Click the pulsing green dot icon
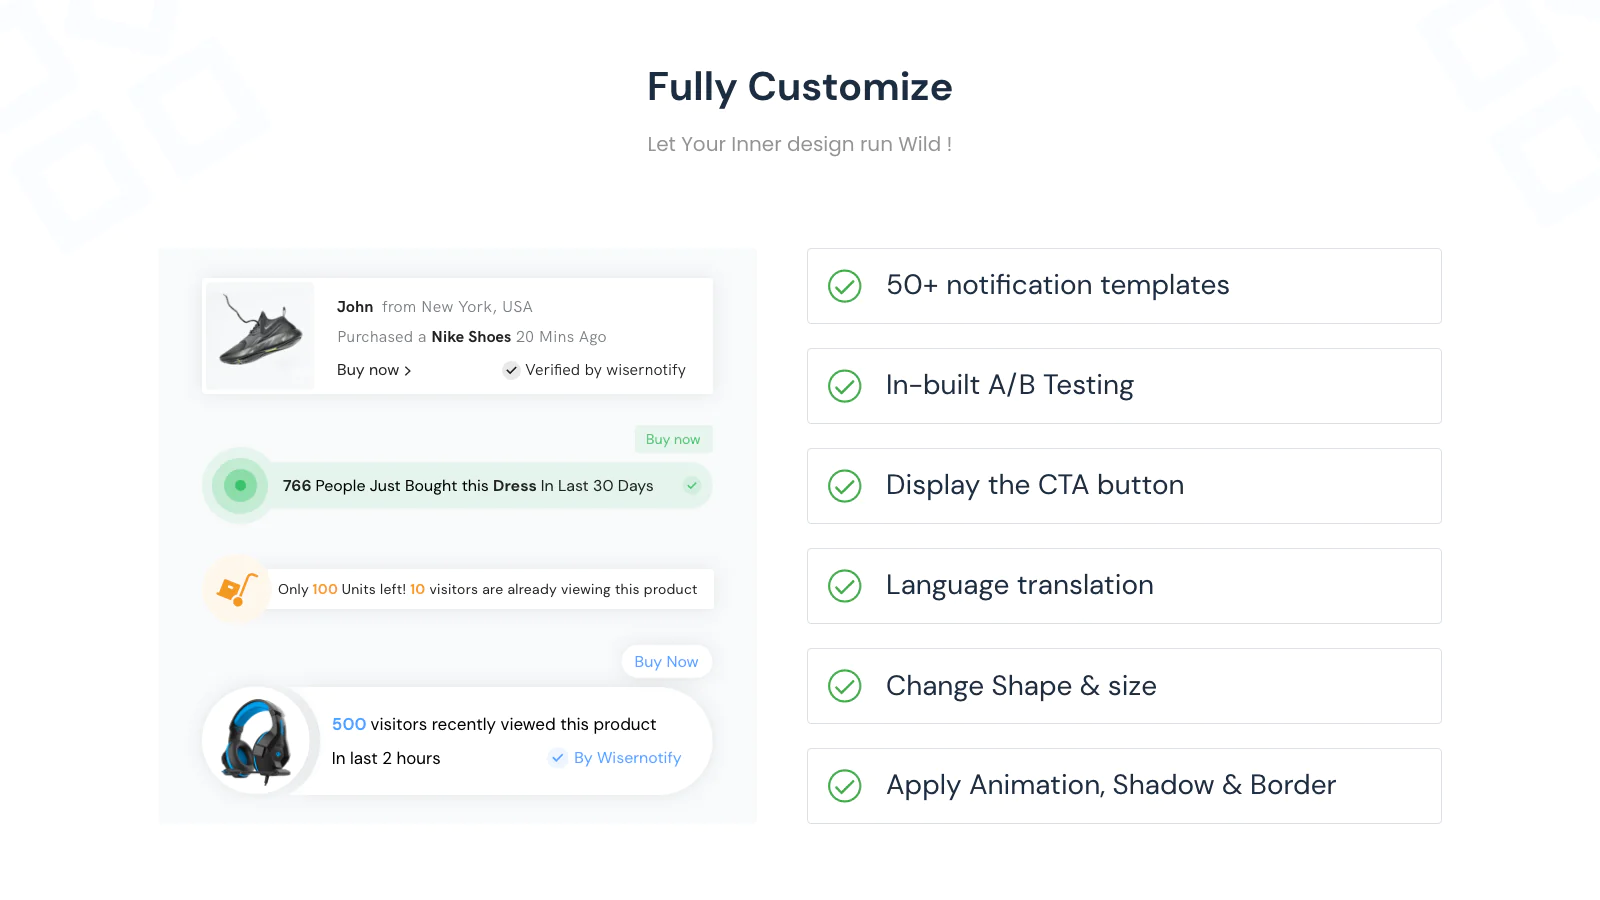Viewport: 1600px width, 900px height. 240,486
